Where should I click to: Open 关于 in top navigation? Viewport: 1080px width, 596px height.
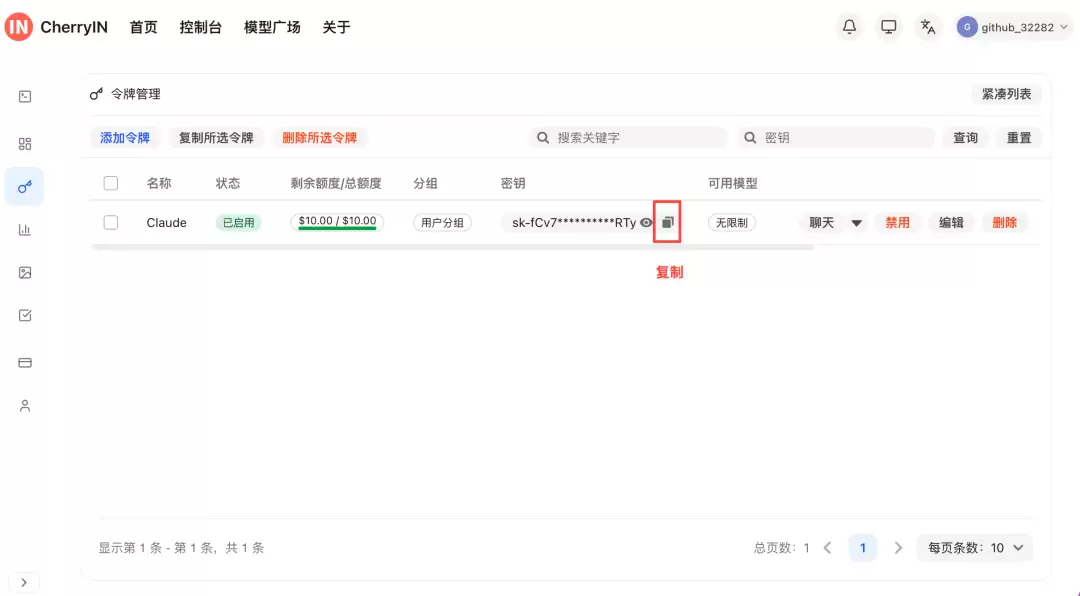(336, 27)
